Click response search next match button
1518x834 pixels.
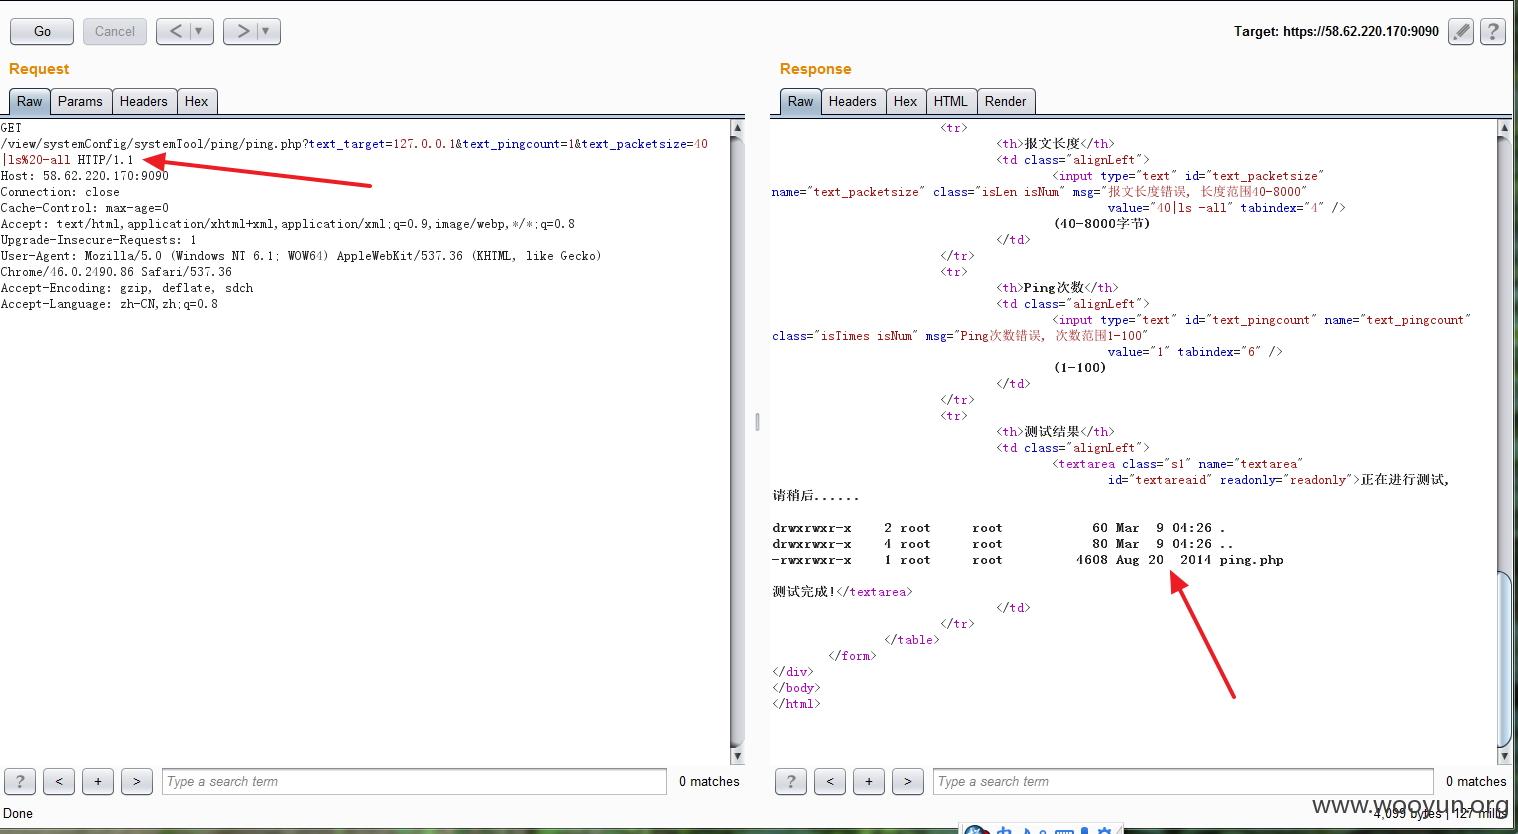tap(908, 781)
